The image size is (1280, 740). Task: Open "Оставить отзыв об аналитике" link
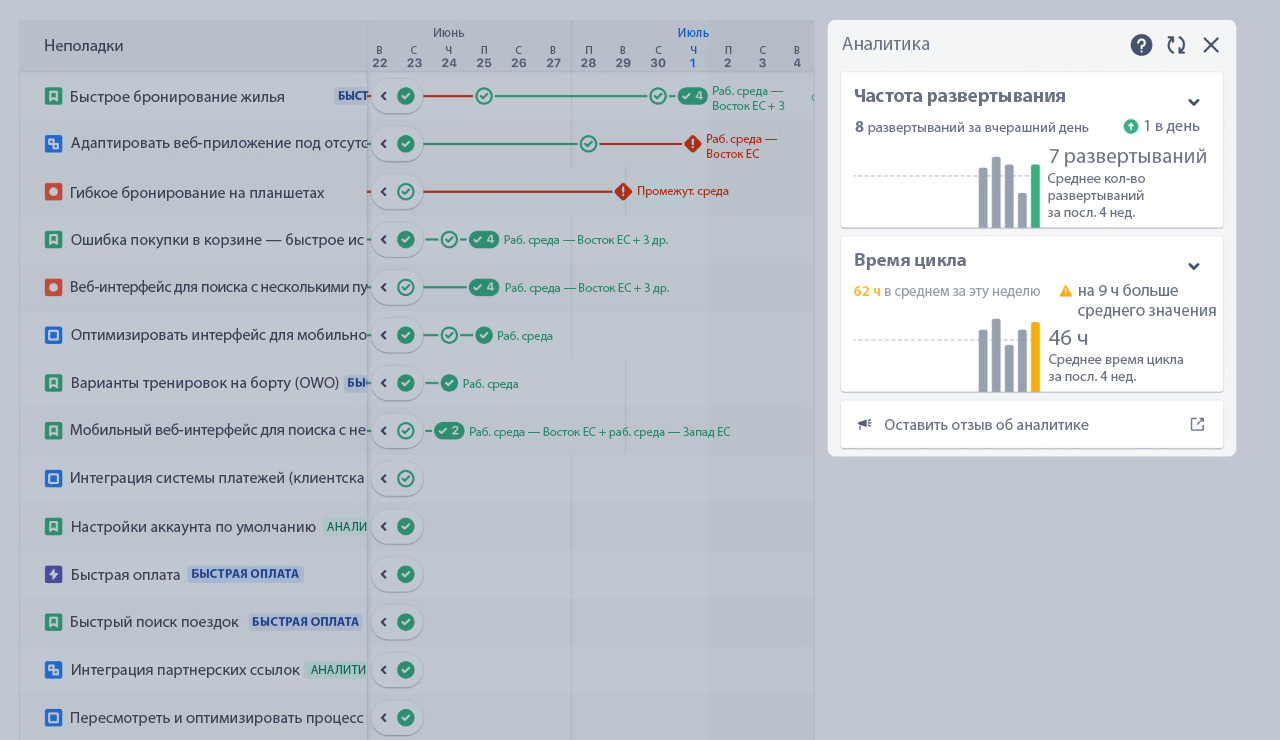tap(986, 424)
